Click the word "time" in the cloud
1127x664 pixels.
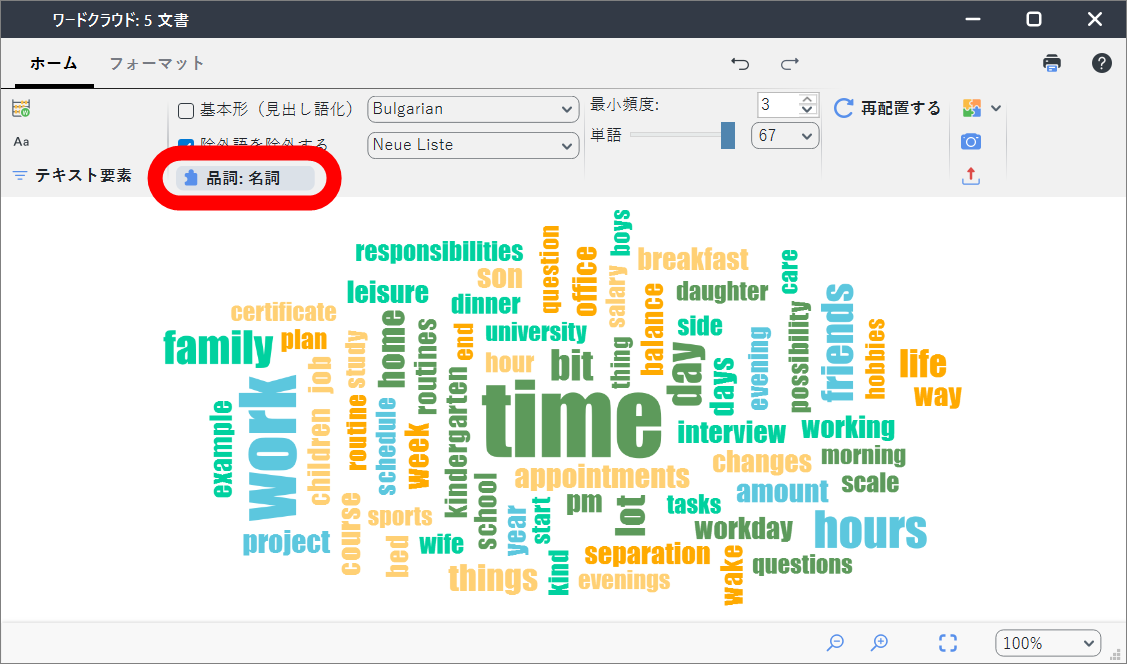572,420
